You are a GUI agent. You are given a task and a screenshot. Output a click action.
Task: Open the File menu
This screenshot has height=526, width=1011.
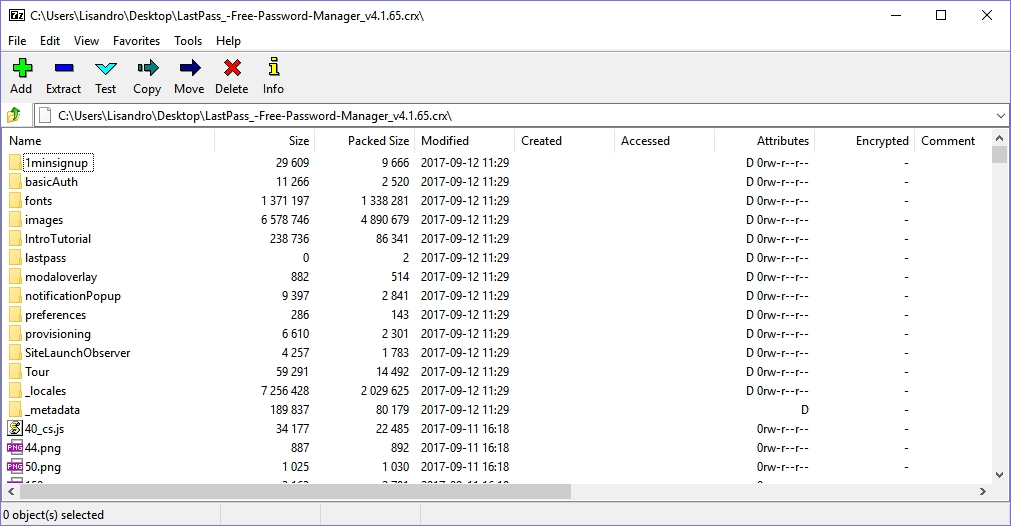[x=17, y=41]
